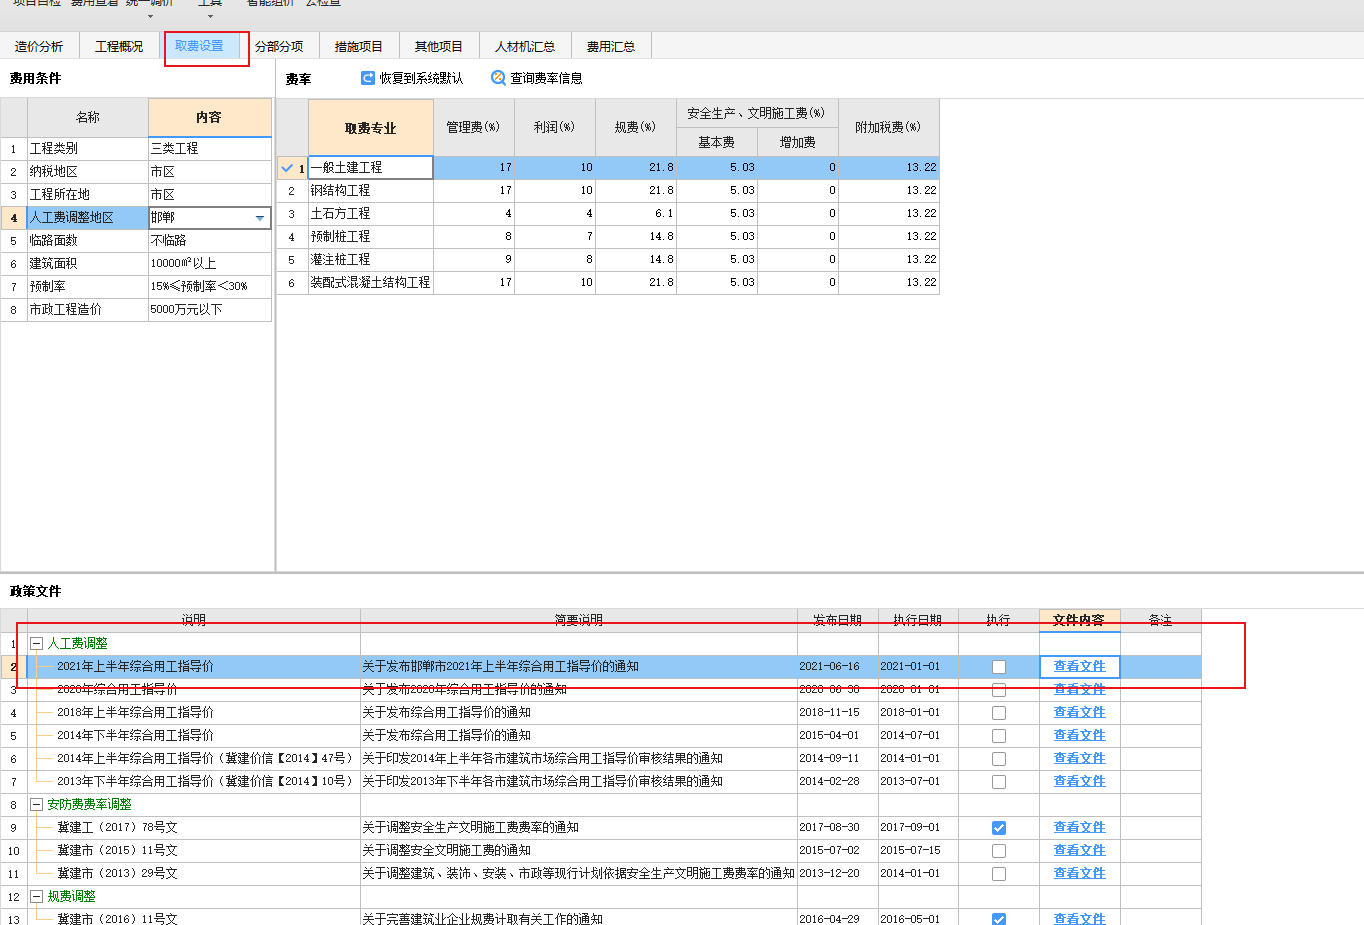The image size is (1364, 925).
Task: Click the 工程类别 value 三类工程
Action: click(209, 148)
